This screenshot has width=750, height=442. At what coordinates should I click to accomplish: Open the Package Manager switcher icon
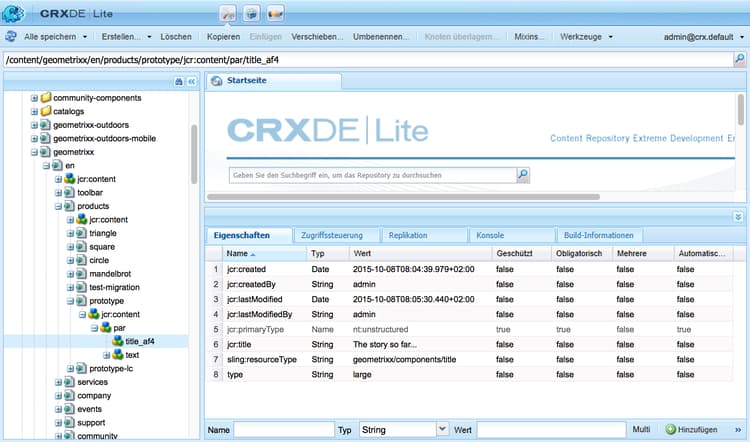pos(252,13)
